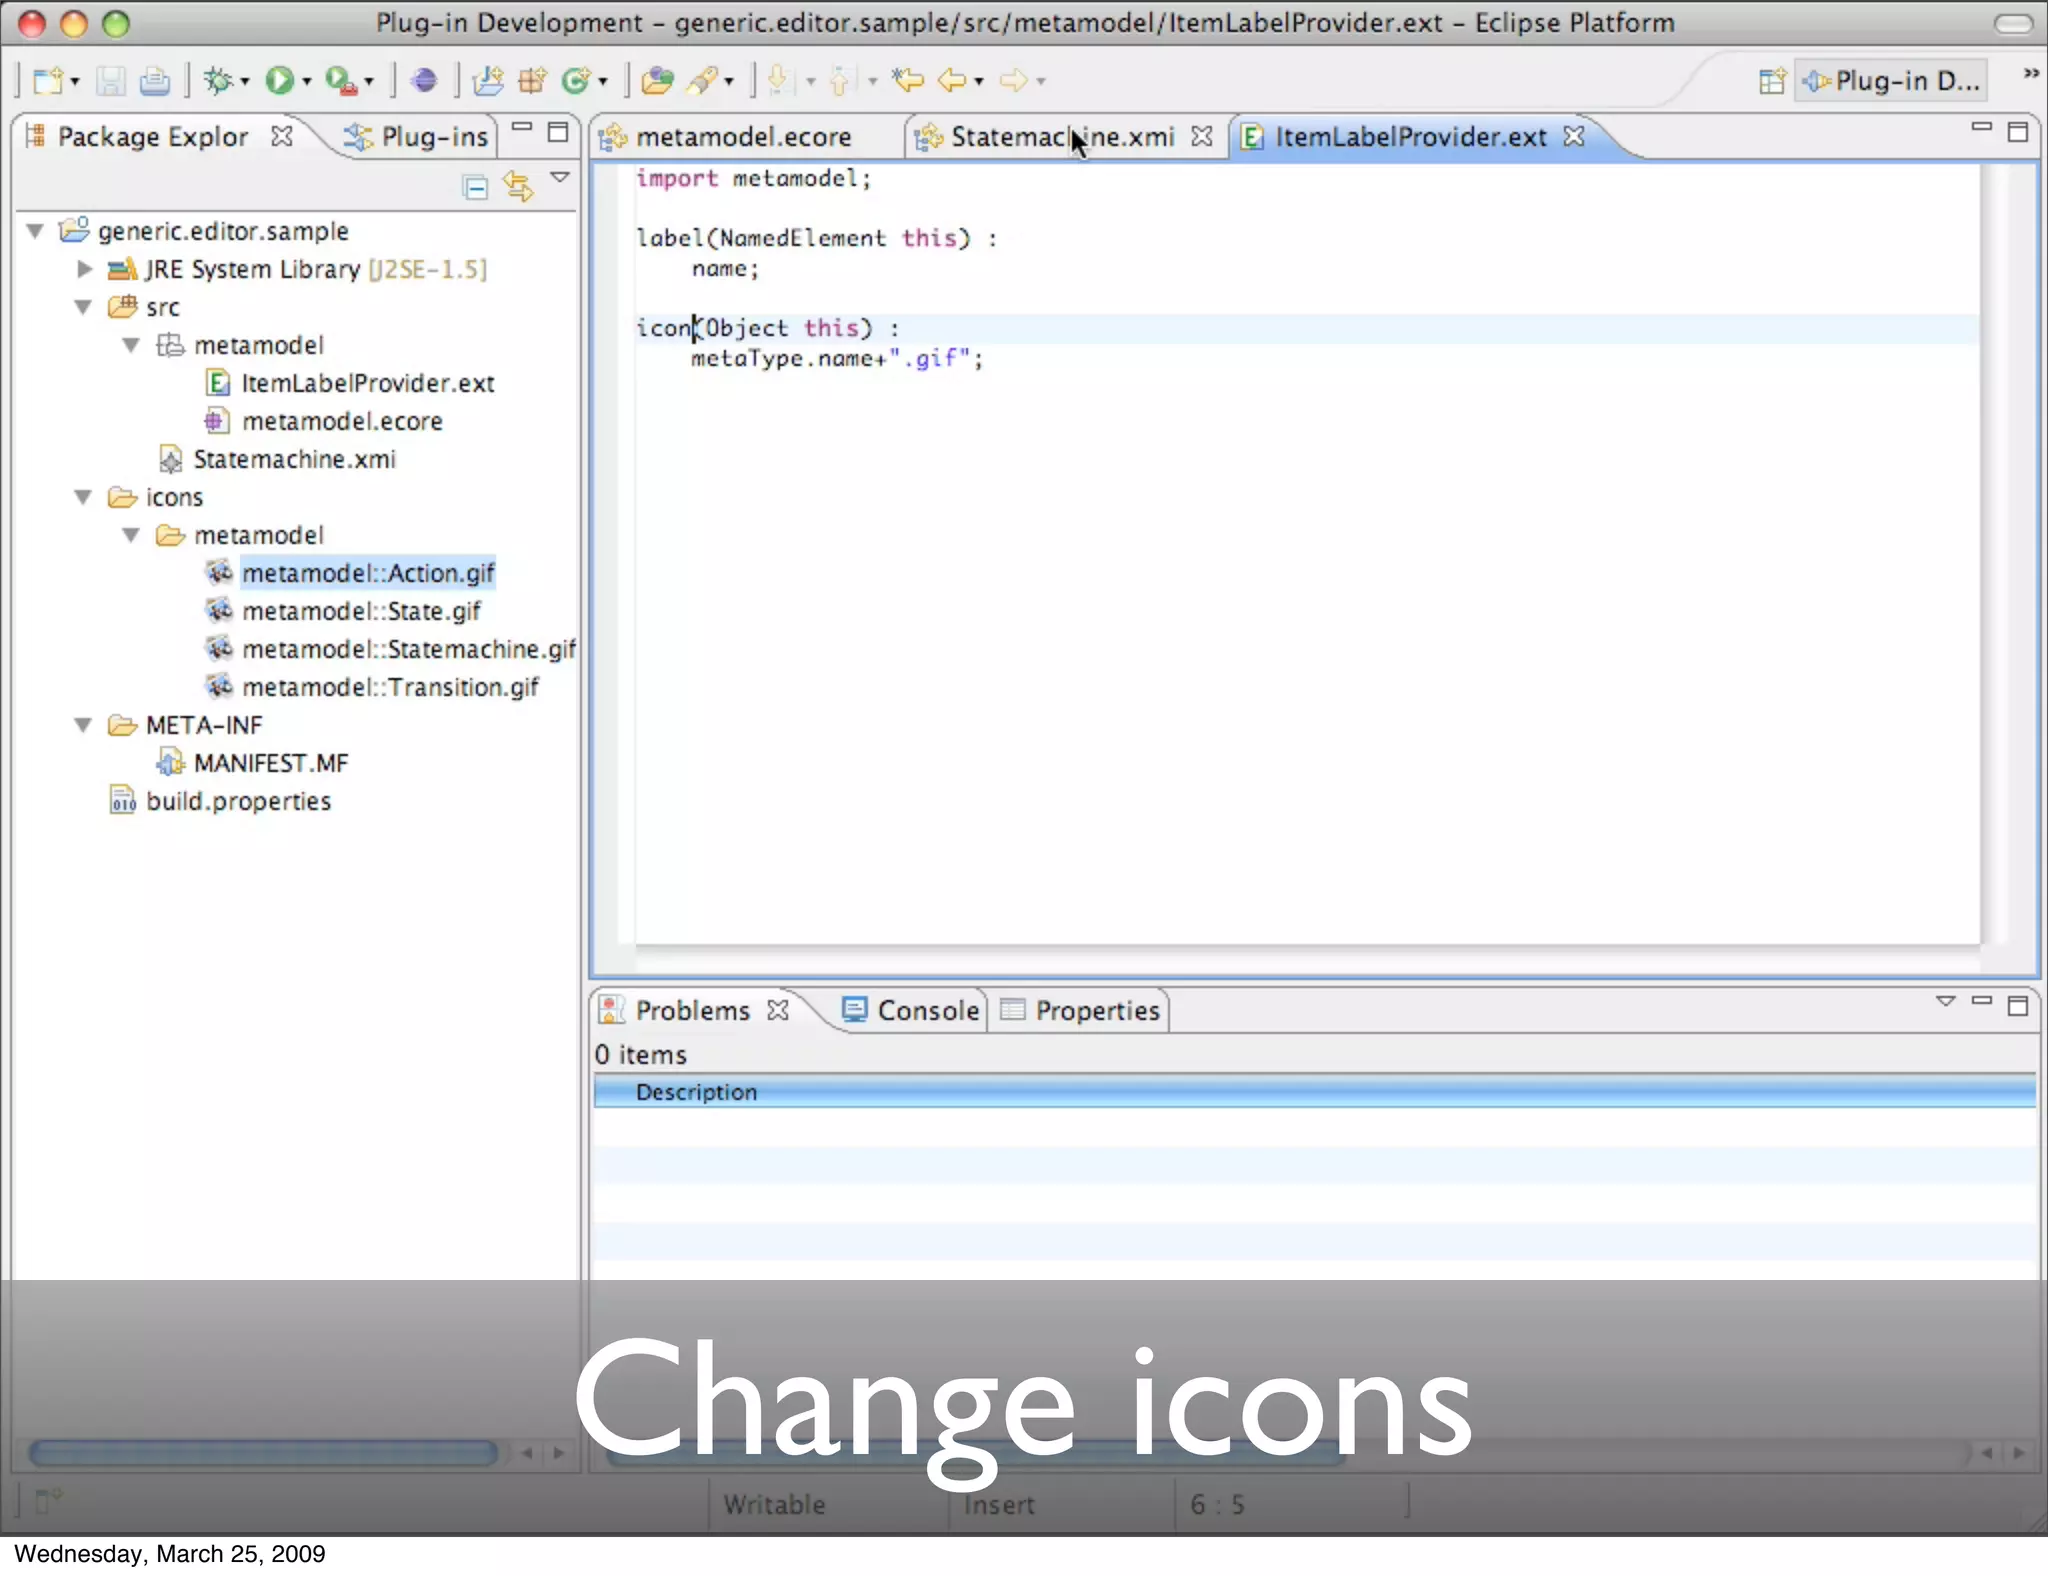Screen dimensions: 2048x1576
Task: Open dropdown next to New wizard icon
Action: (75, 82)
